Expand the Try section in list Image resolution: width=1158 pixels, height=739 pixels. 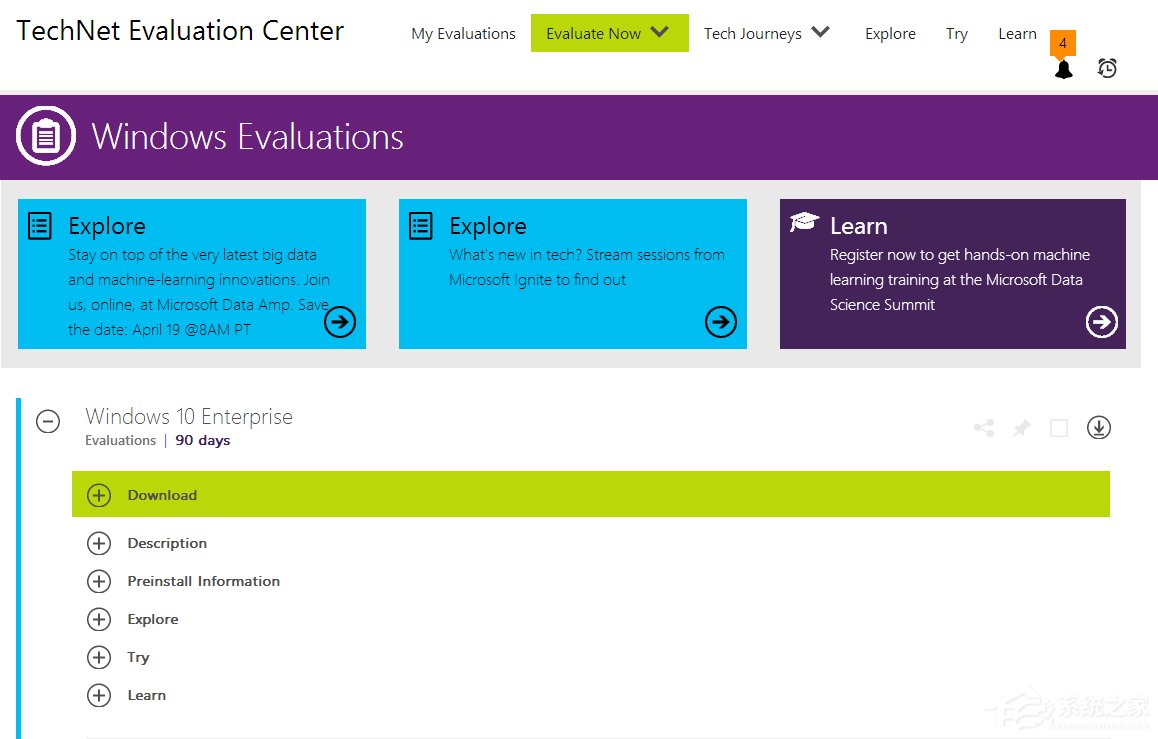[x=99, y=657]
